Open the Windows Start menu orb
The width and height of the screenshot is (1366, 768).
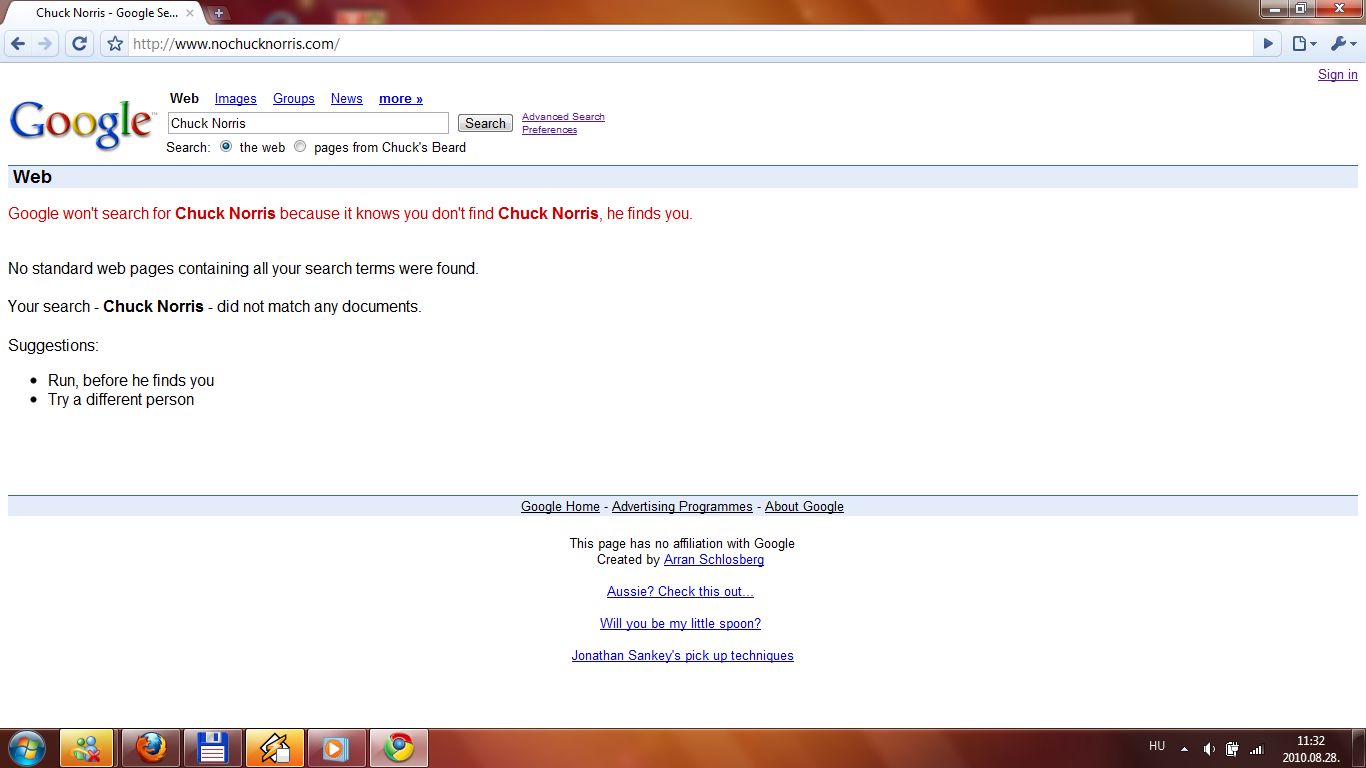(27, 748)
